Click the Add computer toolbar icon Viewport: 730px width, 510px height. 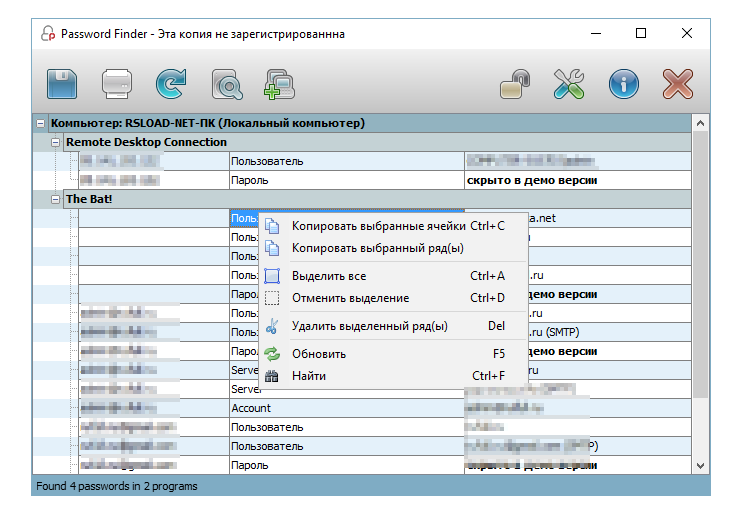click(x=279, y=84)
